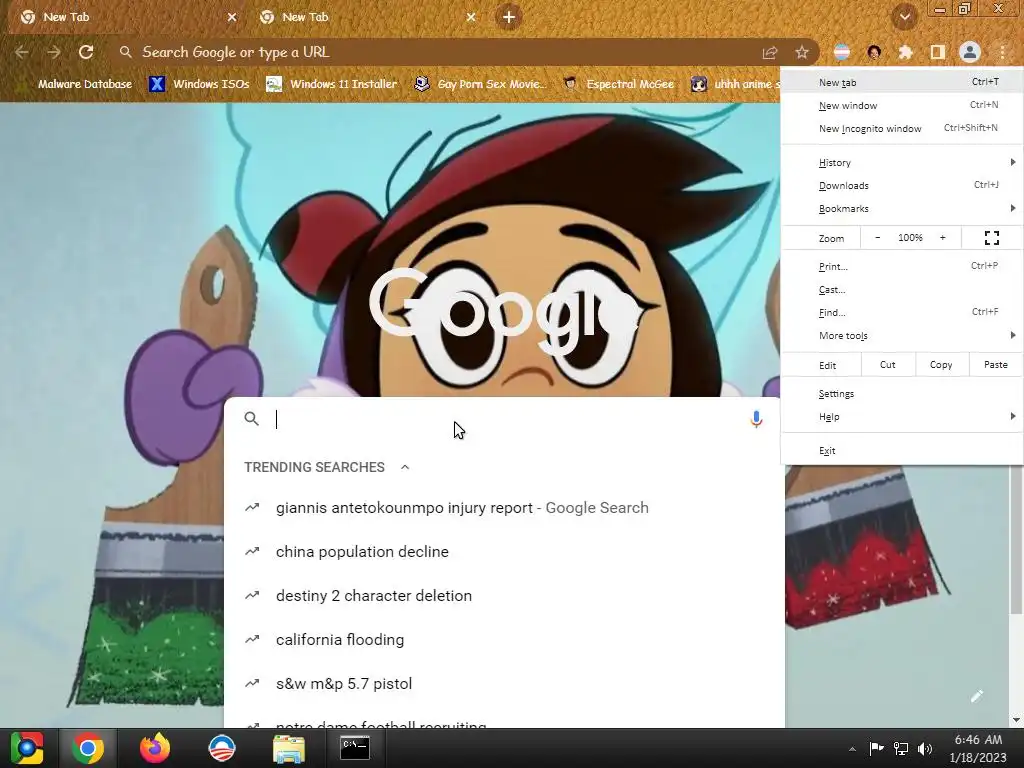Expand the Help submenu
The height and width of the screenshot is (768, 1024).
pyautogui.click(x=902, y=417)
